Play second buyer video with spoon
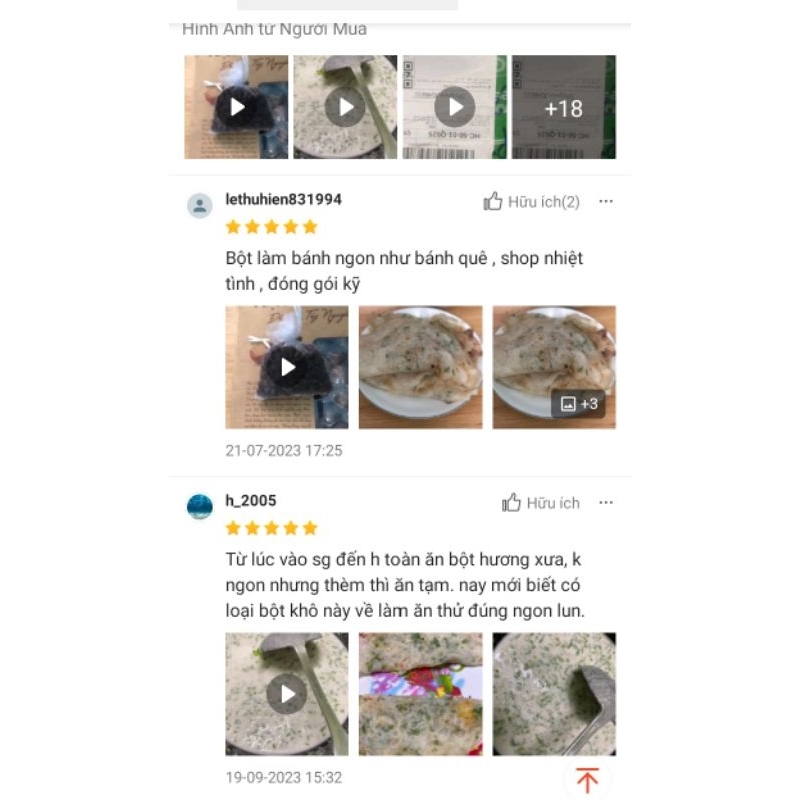 345,107
